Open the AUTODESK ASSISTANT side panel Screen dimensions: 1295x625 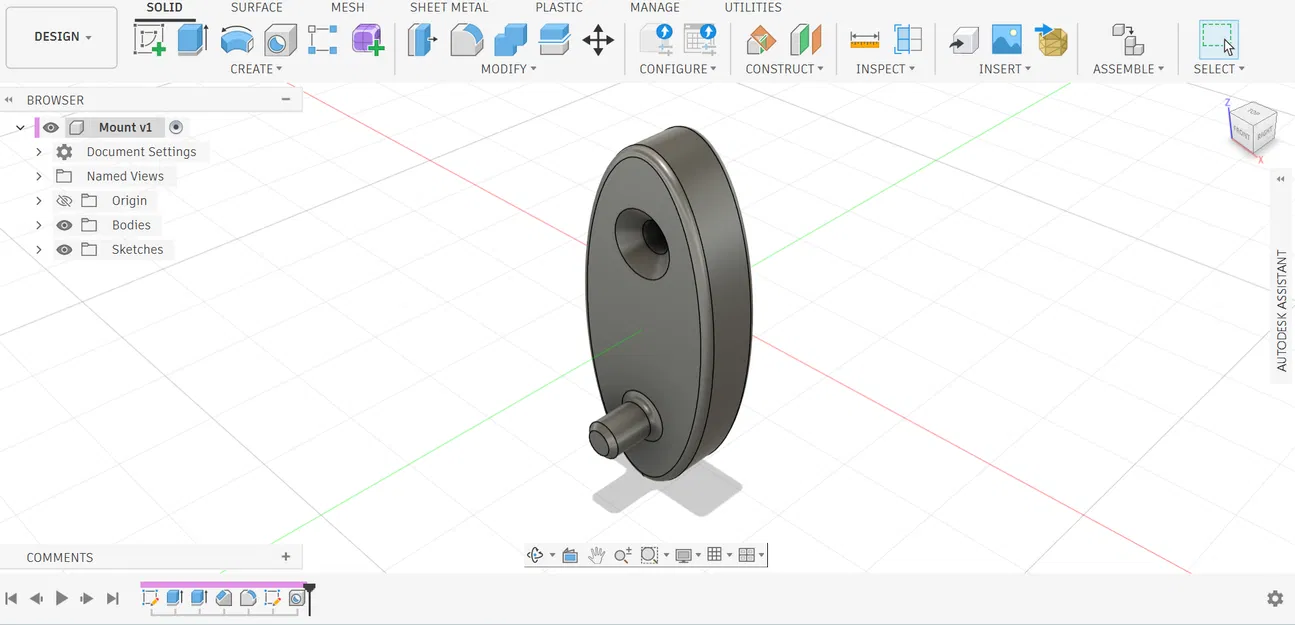pos(1282,311)
